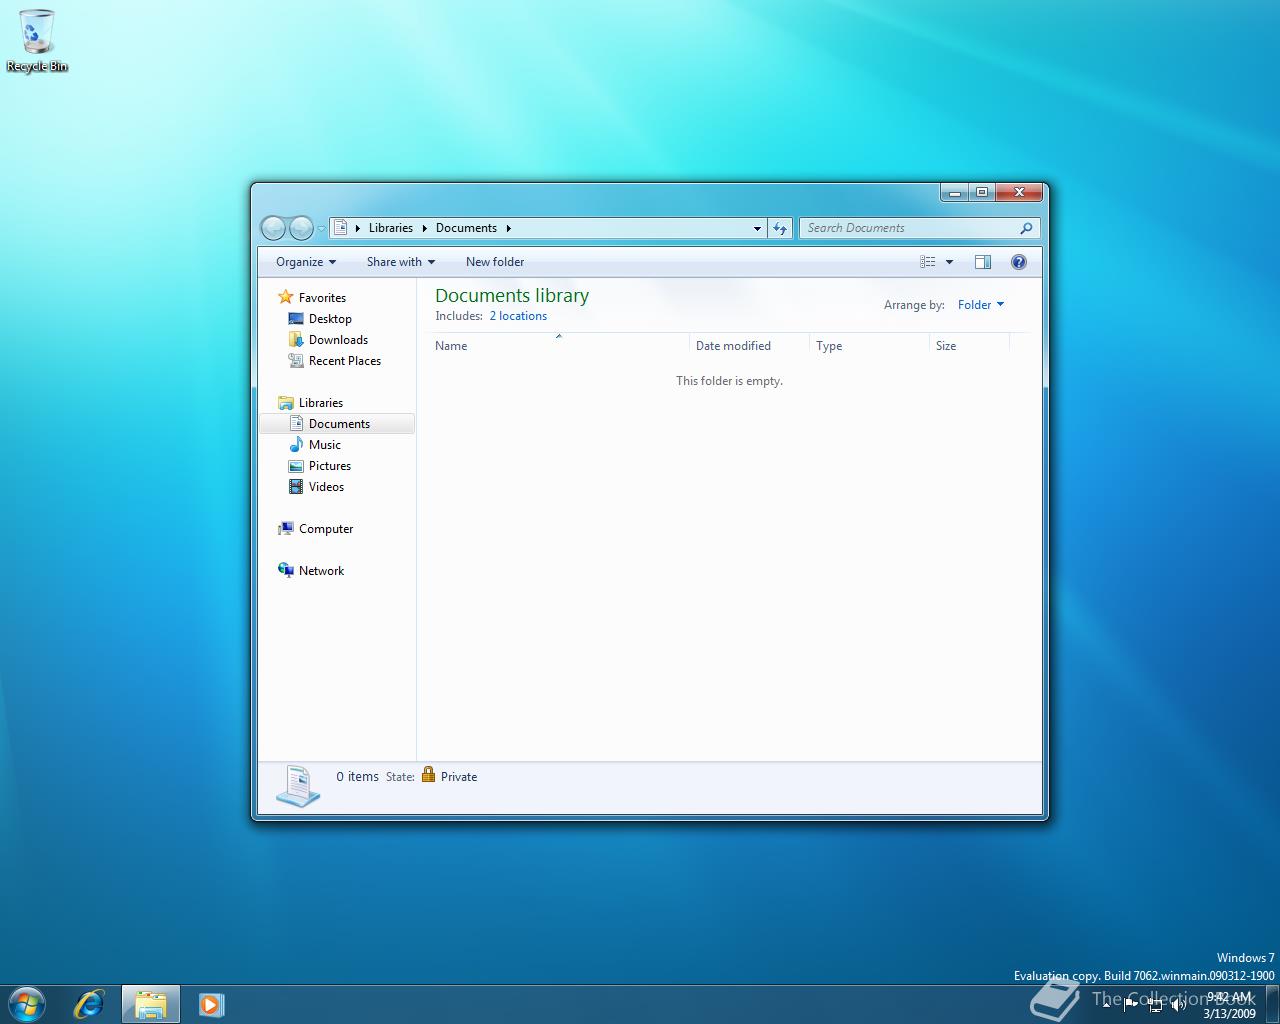This screenshot has height=1024, width=1280.
Task: Click the Action Center flag icon
Action: [x=1131, y=1005]
